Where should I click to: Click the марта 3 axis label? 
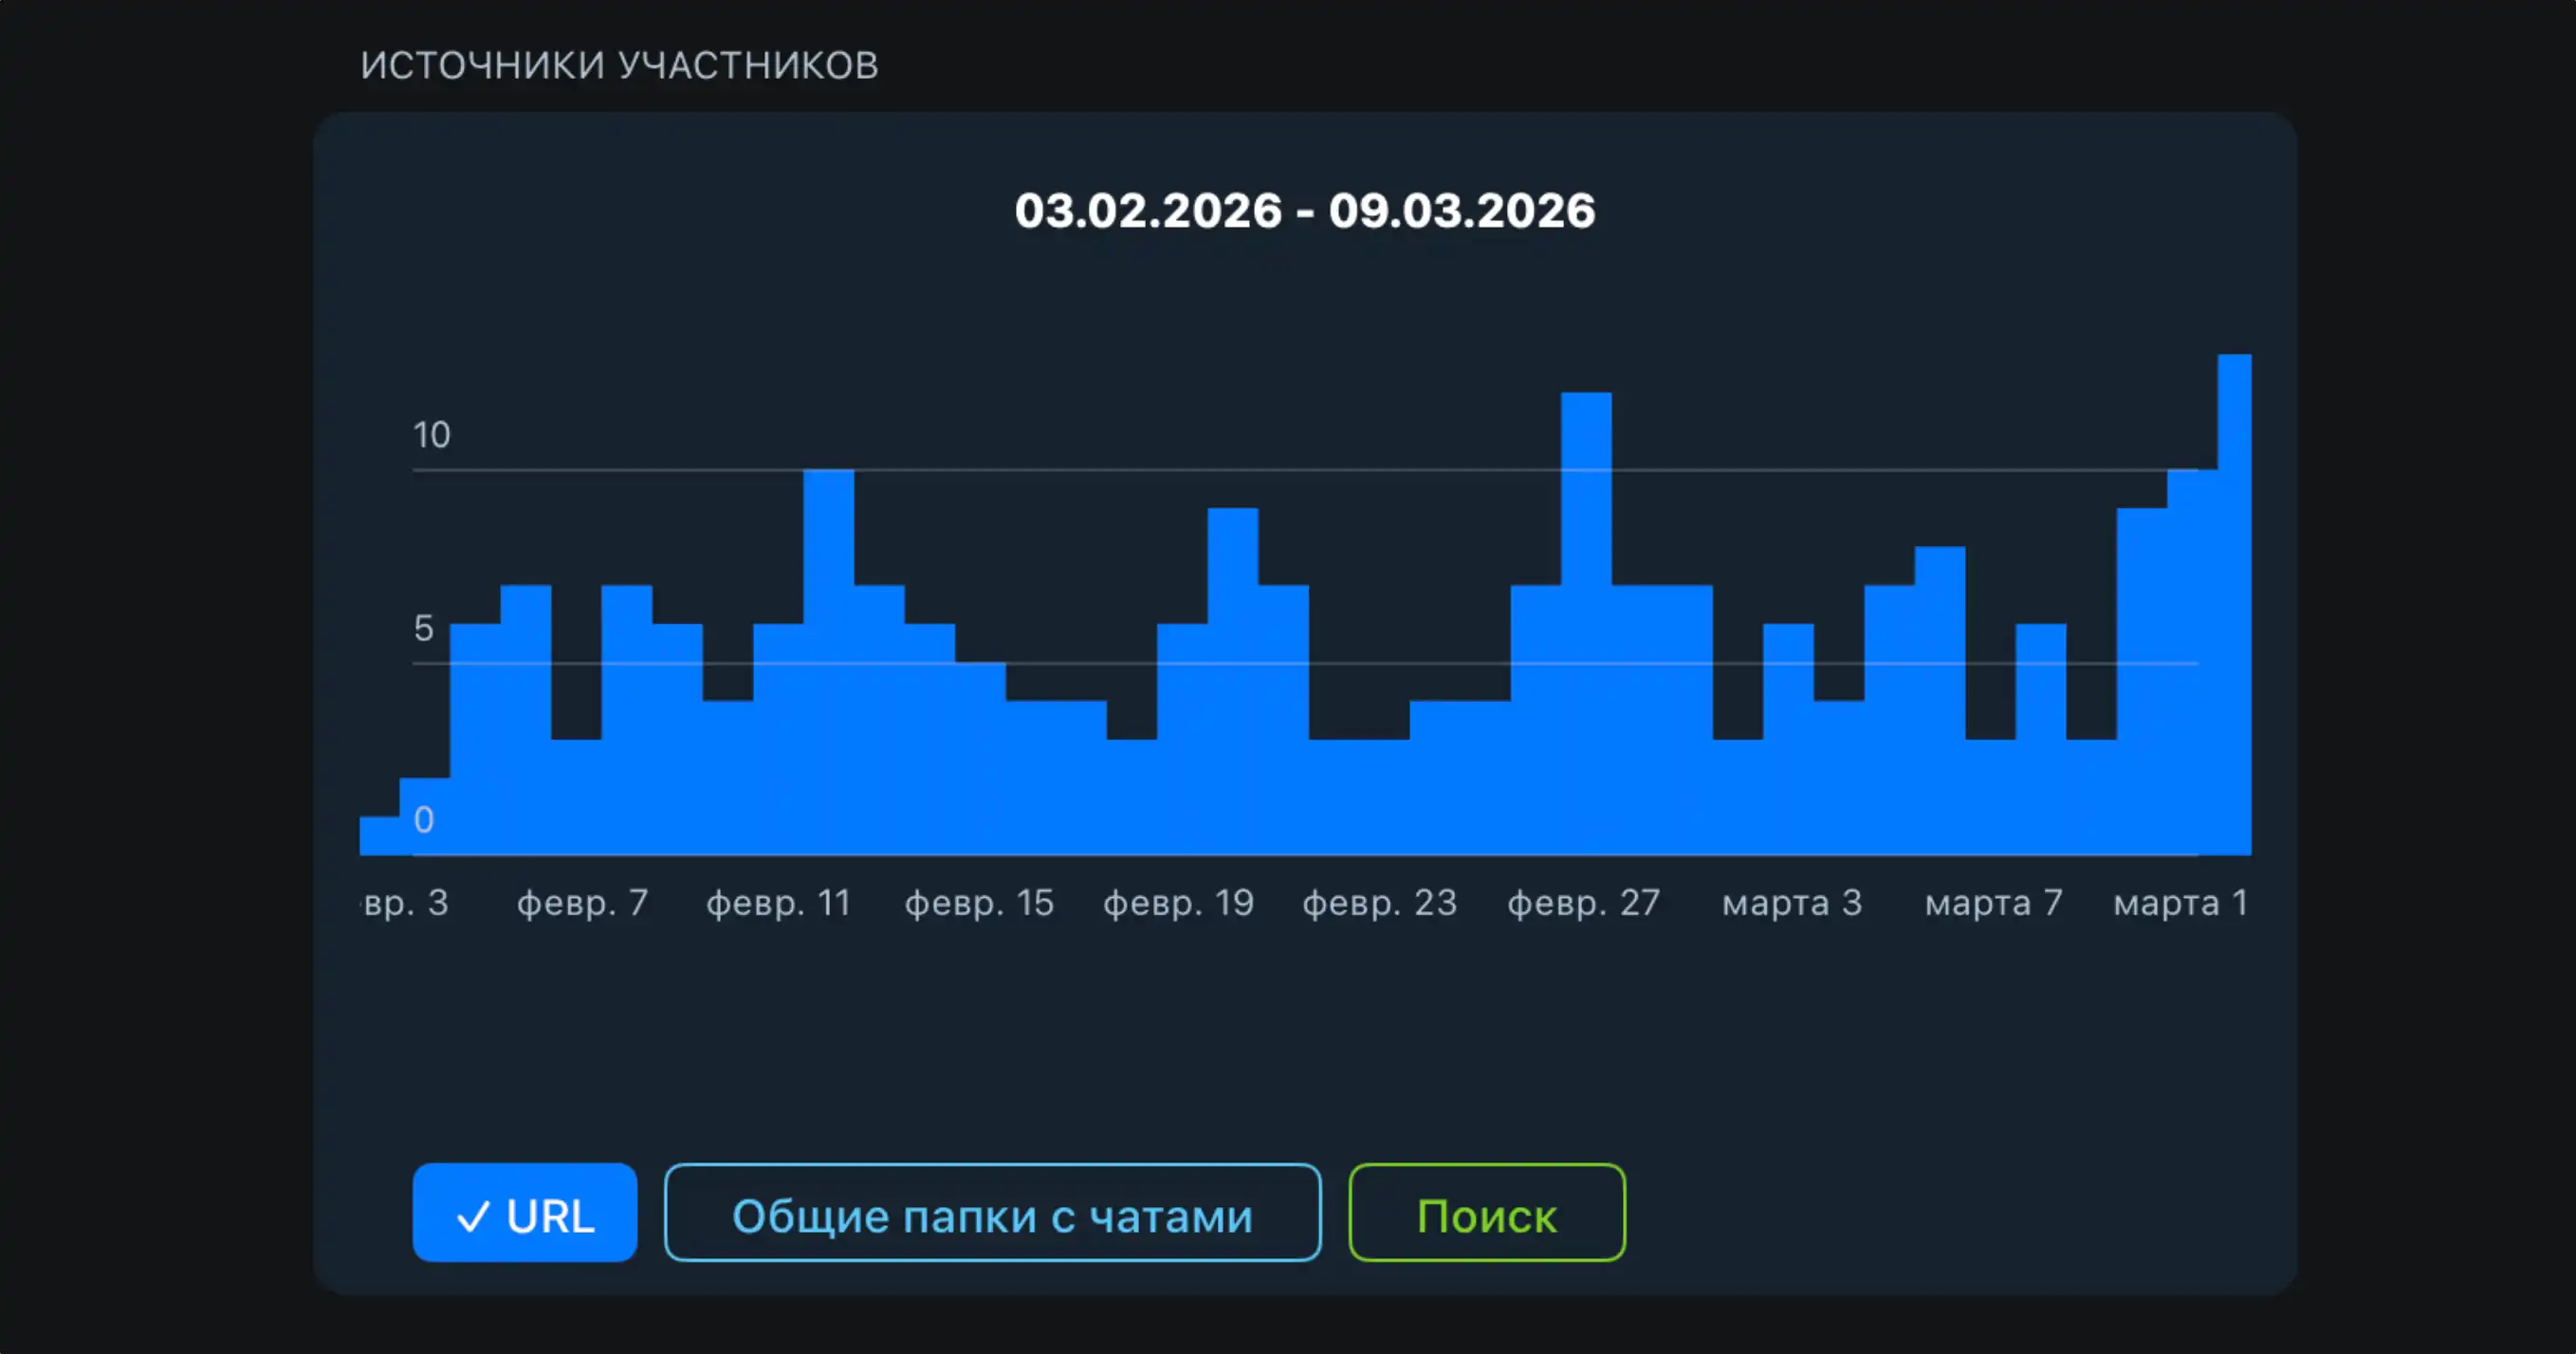(x=1791, y=903)
